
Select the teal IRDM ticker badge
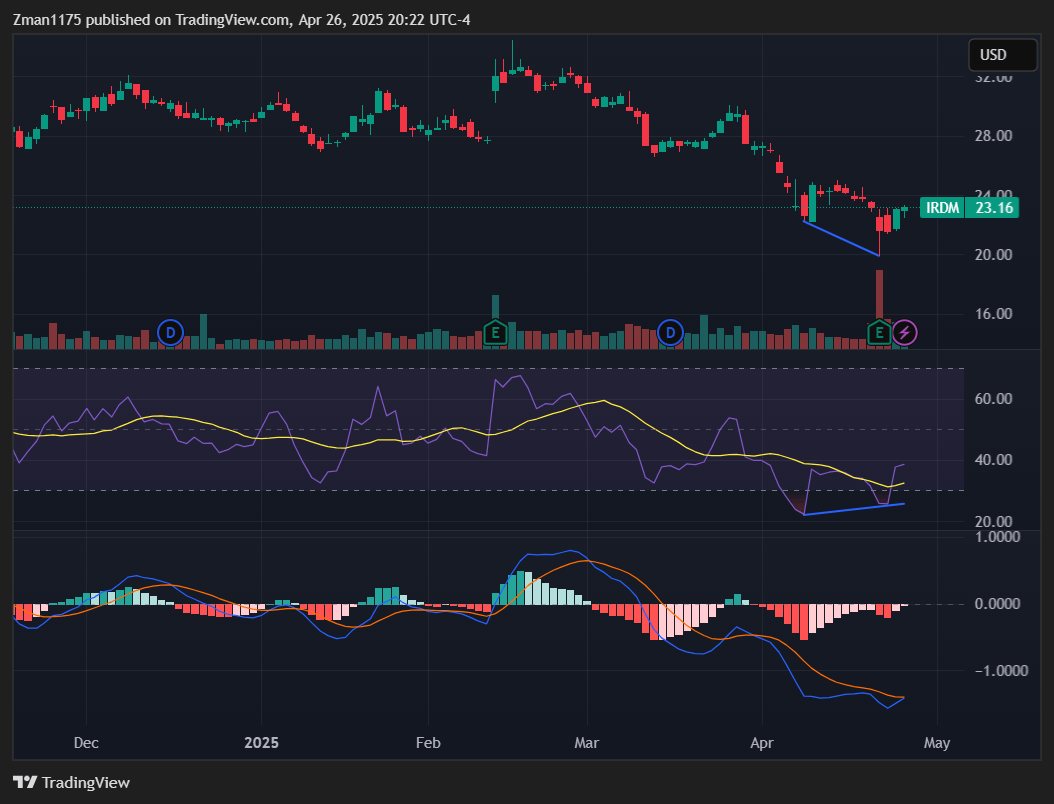click(x=940, y=208)
